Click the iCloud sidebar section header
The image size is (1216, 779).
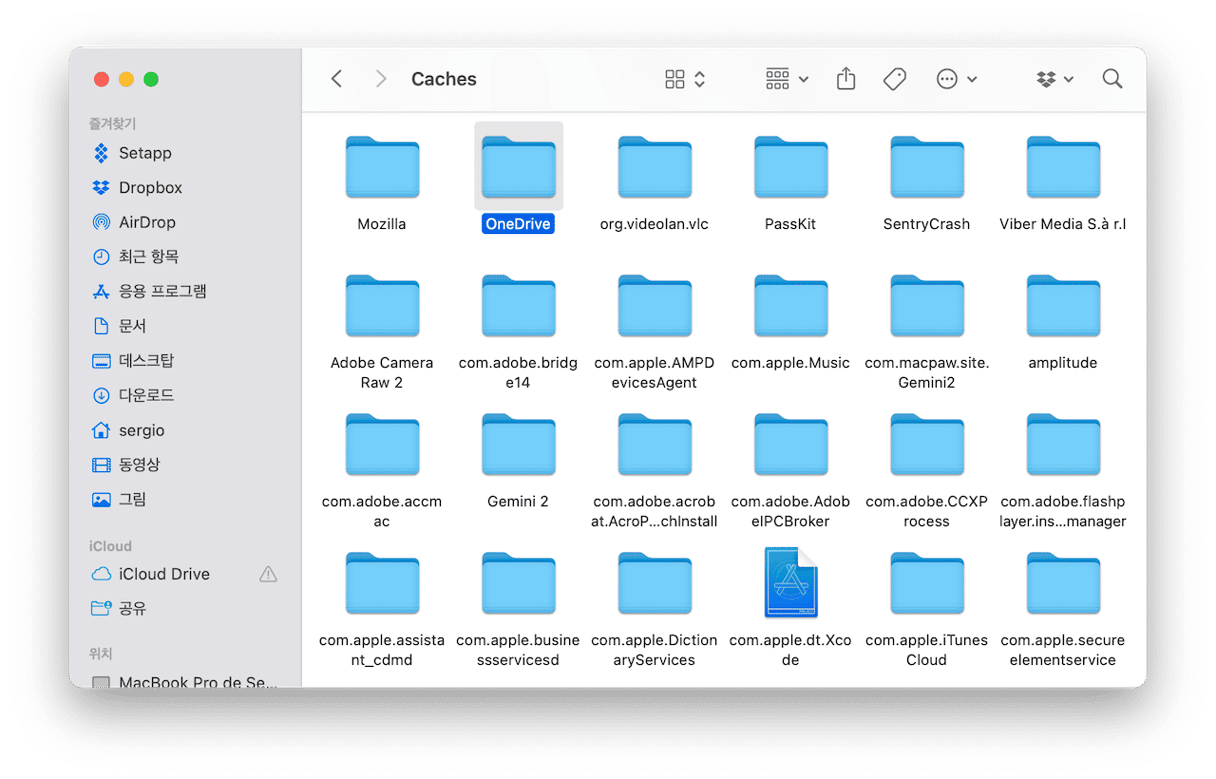[x=110, y=546]
